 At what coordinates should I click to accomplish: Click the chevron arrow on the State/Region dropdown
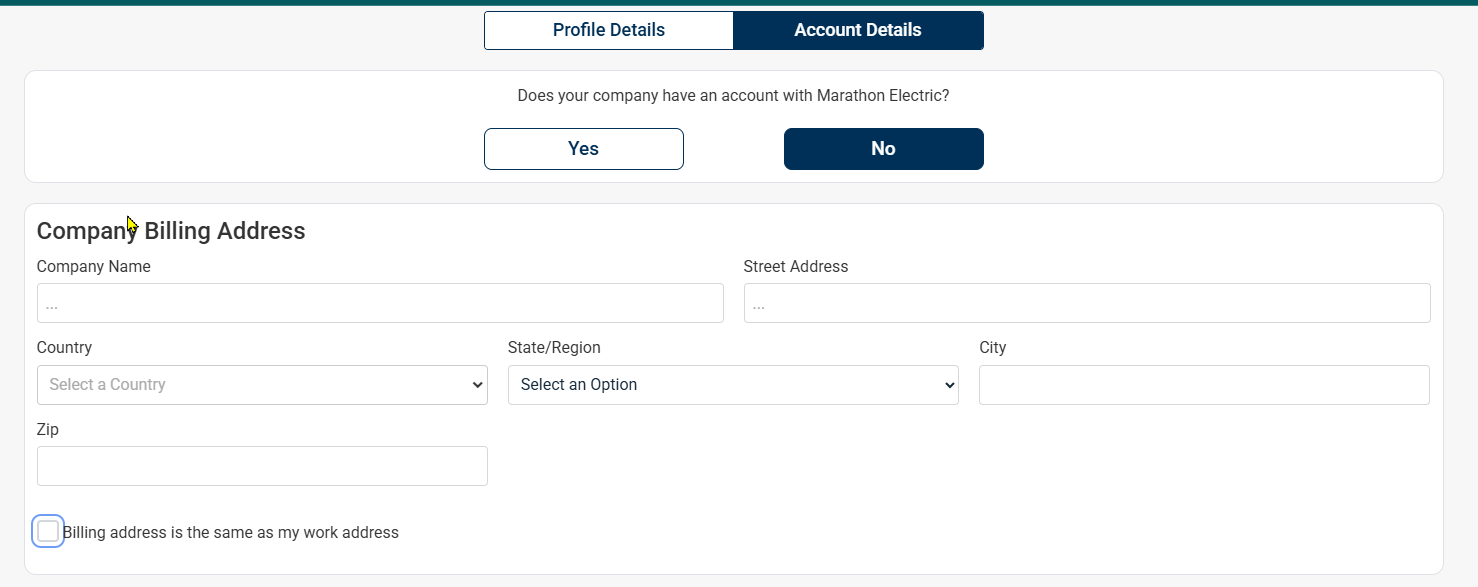tap(948, 386)
